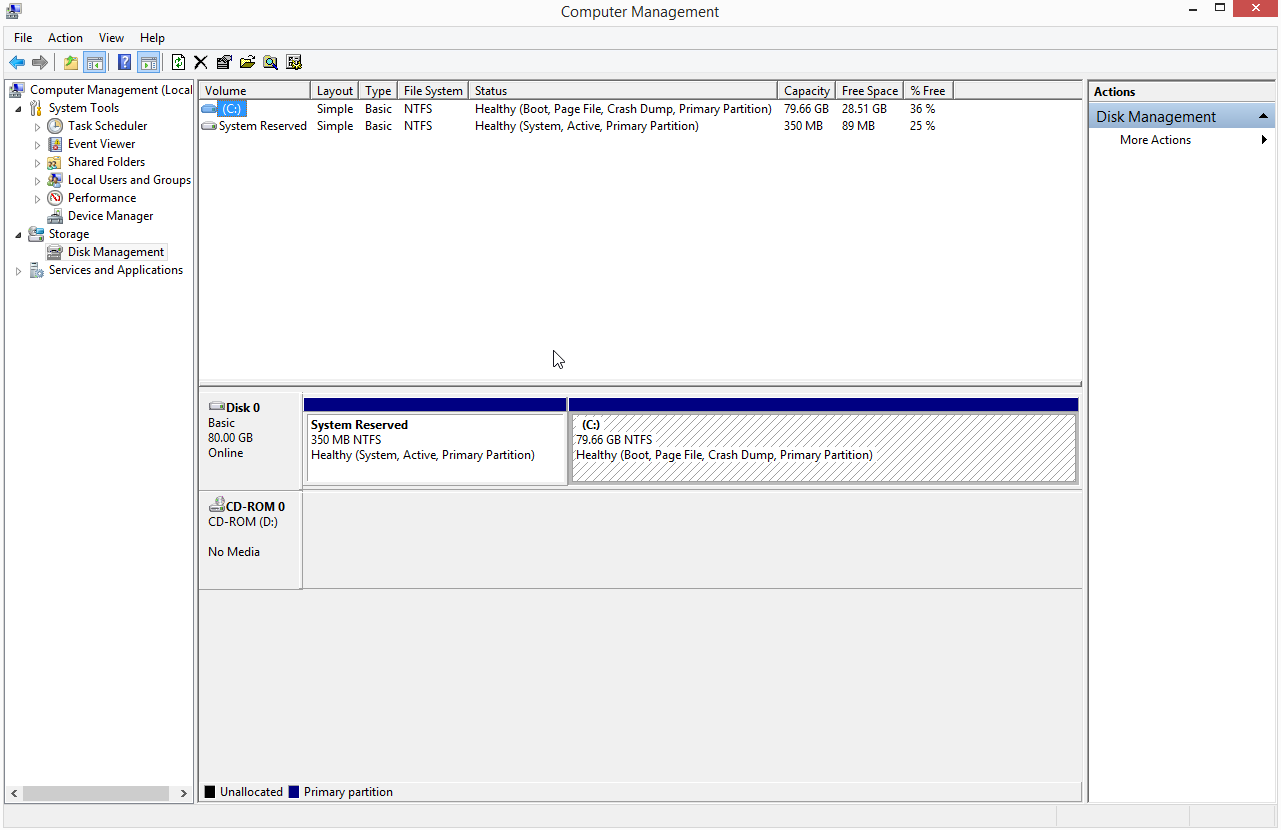Click the Up One Level folder icon
The width and height of the screenshot is (1281, 830).
tap(70, 63)
